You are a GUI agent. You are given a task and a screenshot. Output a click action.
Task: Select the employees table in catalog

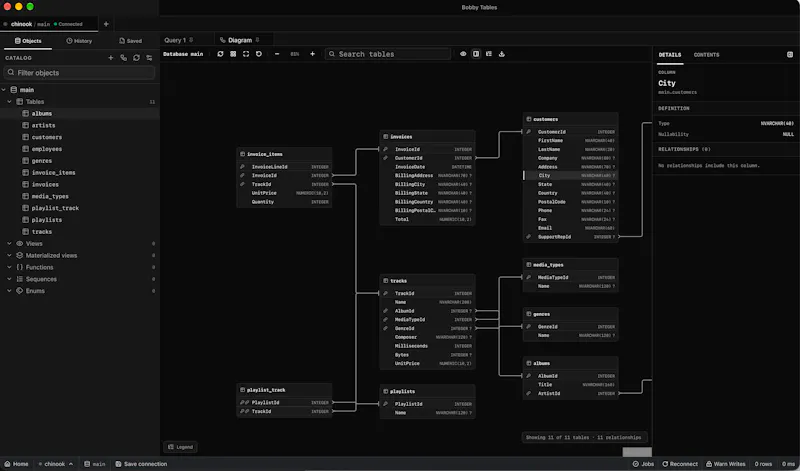click(x=80, y=148)
